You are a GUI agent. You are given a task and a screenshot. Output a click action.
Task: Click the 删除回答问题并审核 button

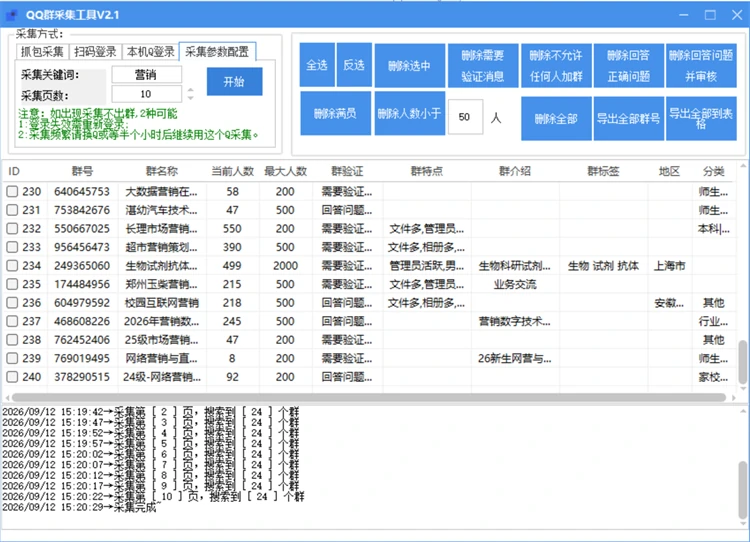(x=701, y=66)
